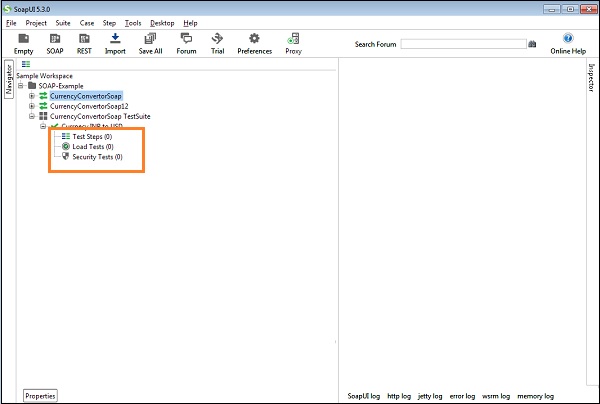Select SOAP-Example project in tree
Screen dimensions: 600x404
pyautogui.click(x=61, y=86)
